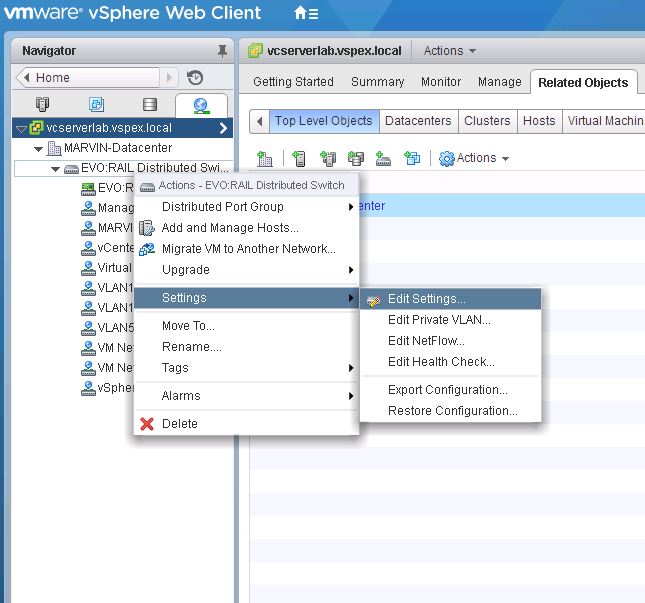Open the gear Actions dropdown in toolbar
Viewport: 645px width, 603px height.
click(x=474, y=158)
